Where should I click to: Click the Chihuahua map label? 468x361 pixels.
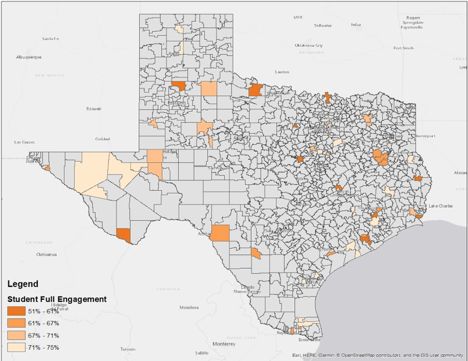pyautogui.click(x=47, y=254)
